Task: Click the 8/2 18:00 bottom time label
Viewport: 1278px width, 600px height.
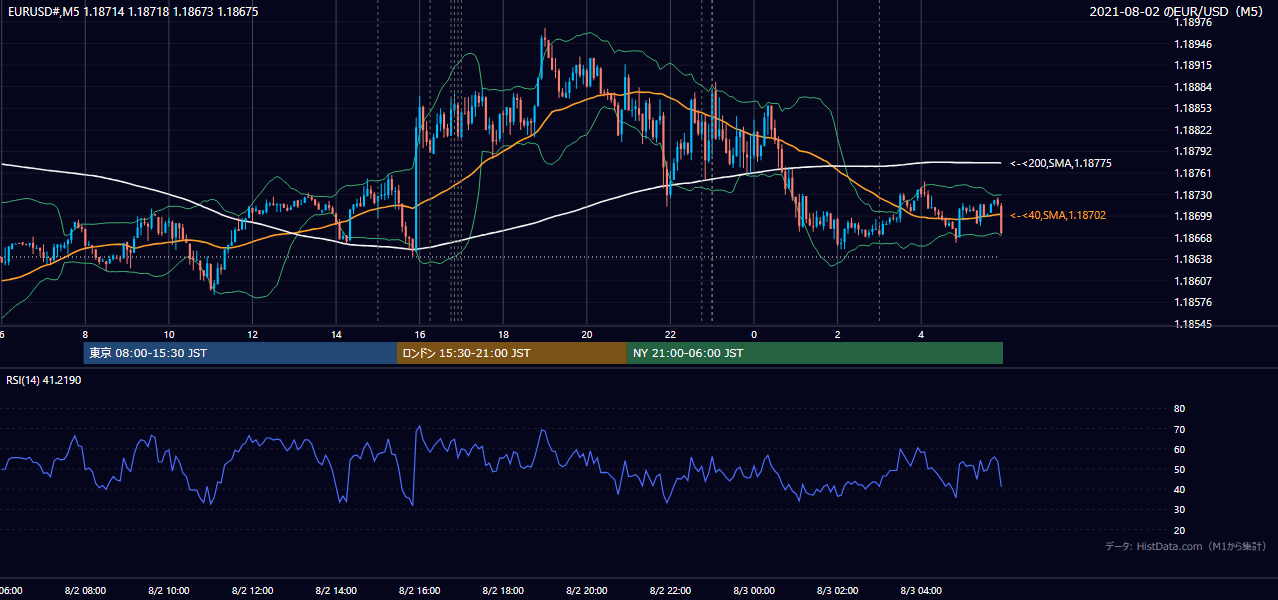Action: click(x=503, y=590)
